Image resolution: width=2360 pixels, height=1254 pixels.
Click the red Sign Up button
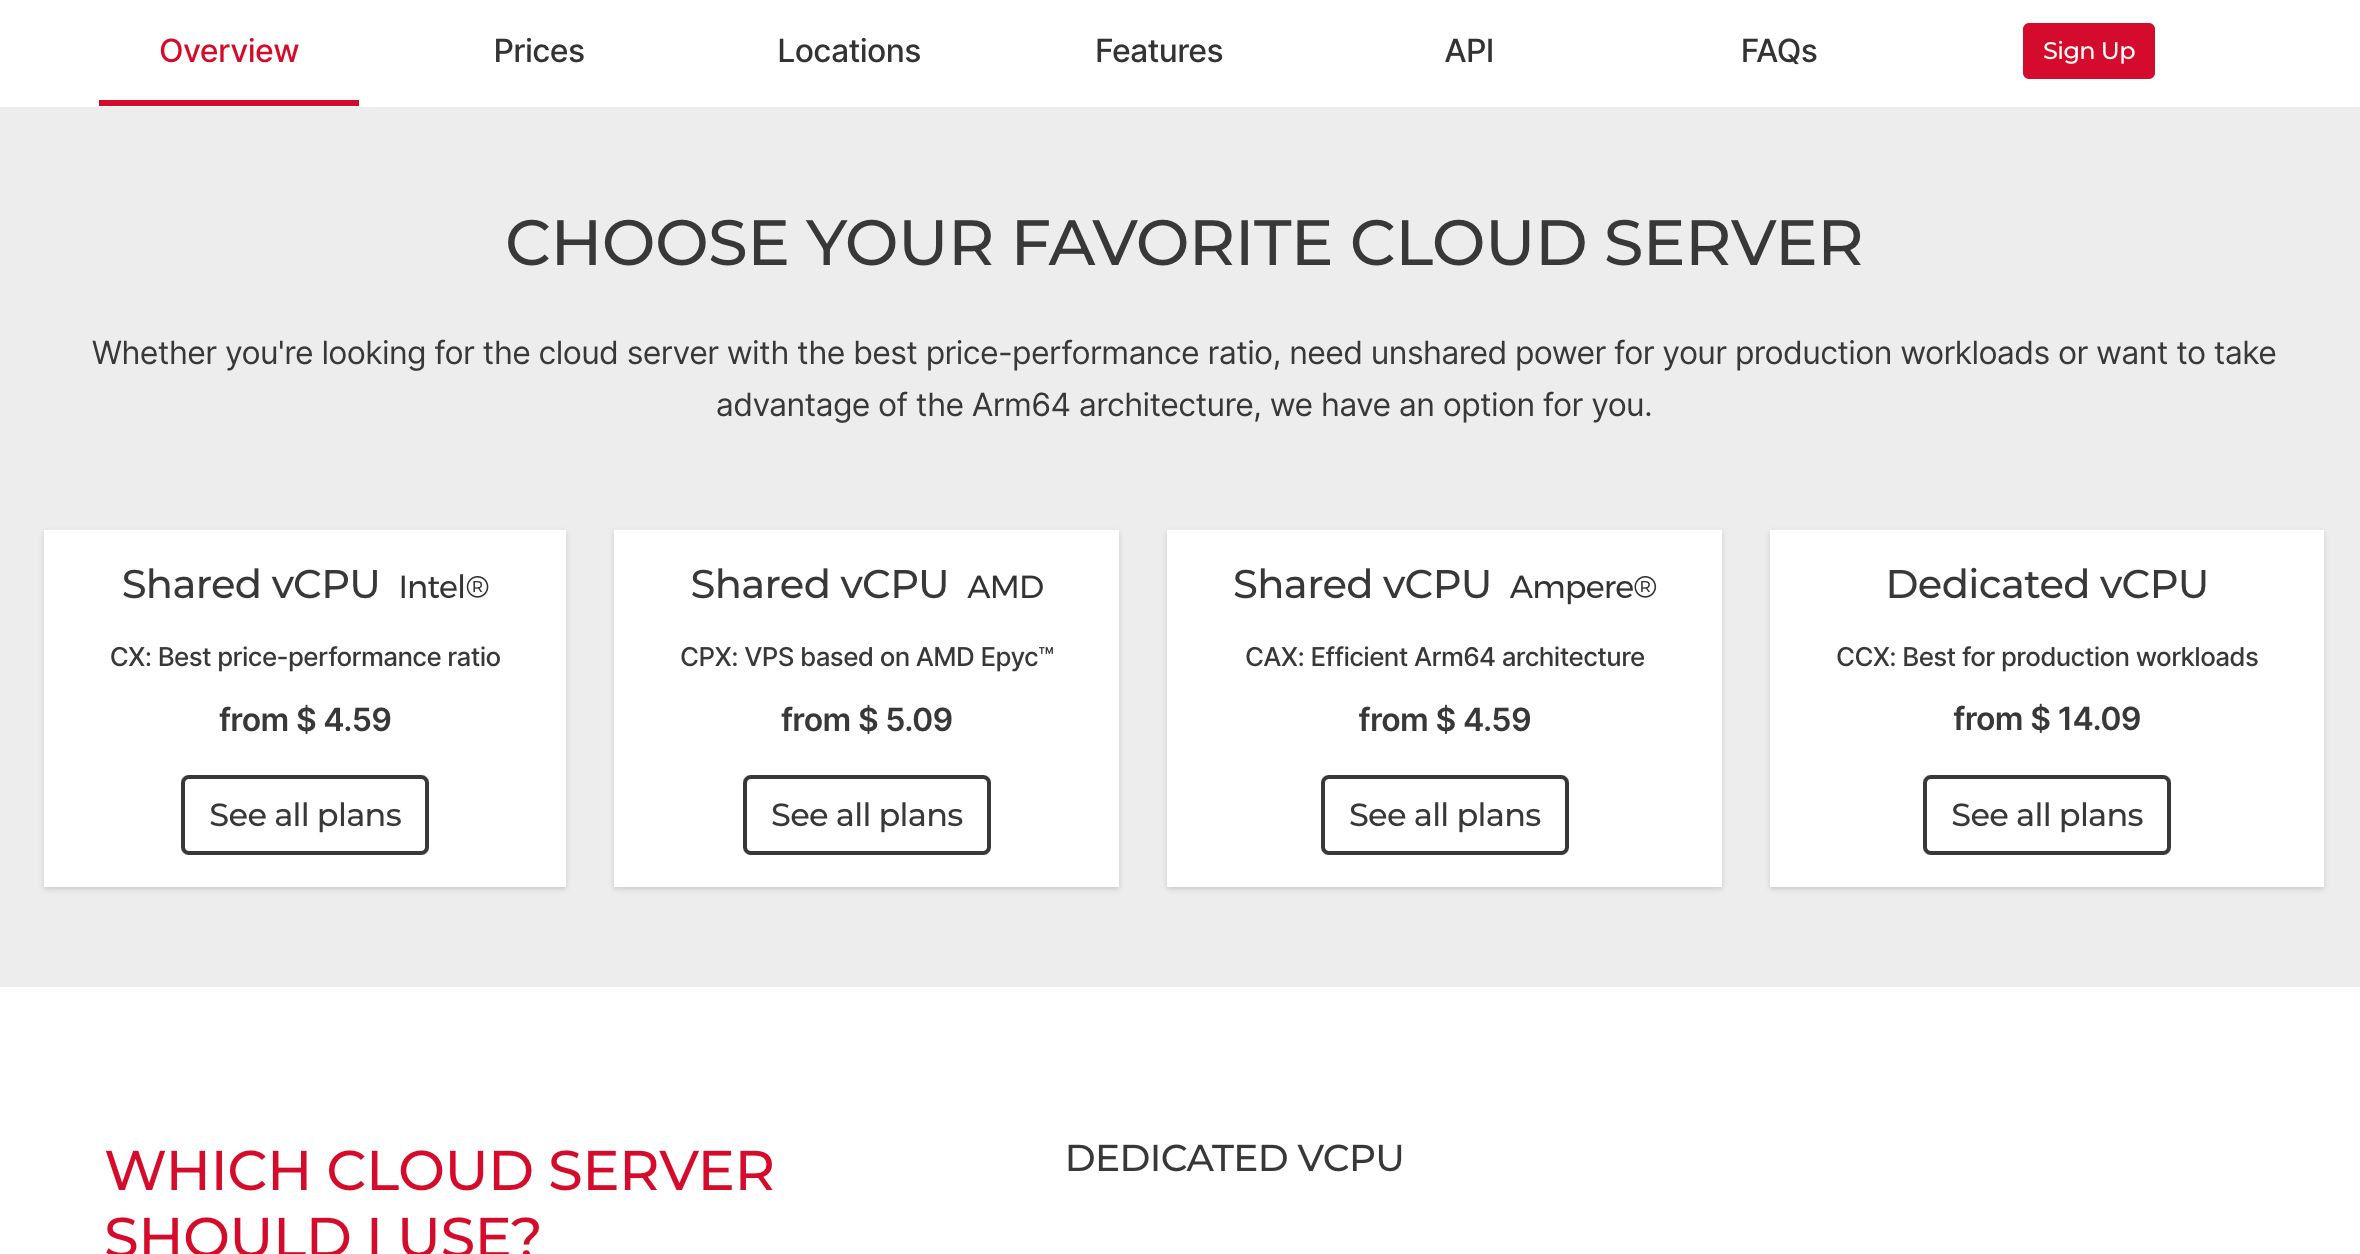pos(2088,51)
